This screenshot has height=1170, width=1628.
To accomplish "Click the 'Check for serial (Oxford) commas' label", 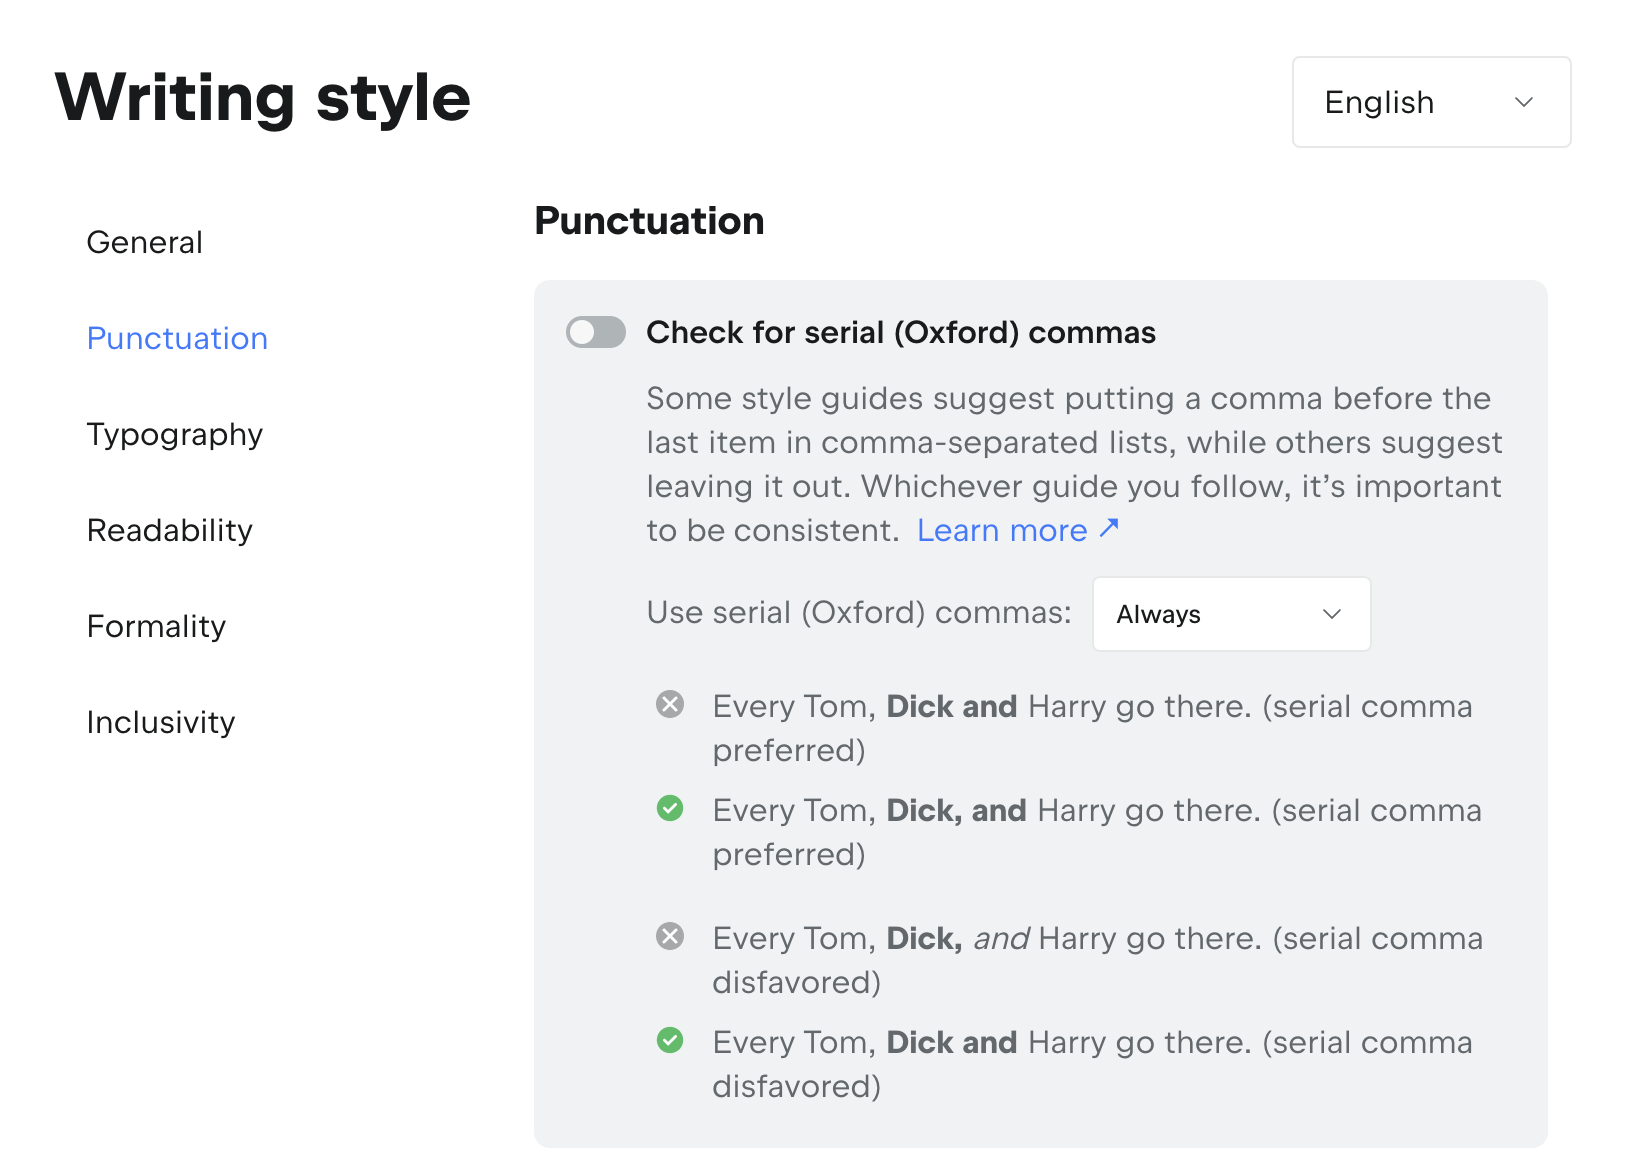I will tap(901, 332).
